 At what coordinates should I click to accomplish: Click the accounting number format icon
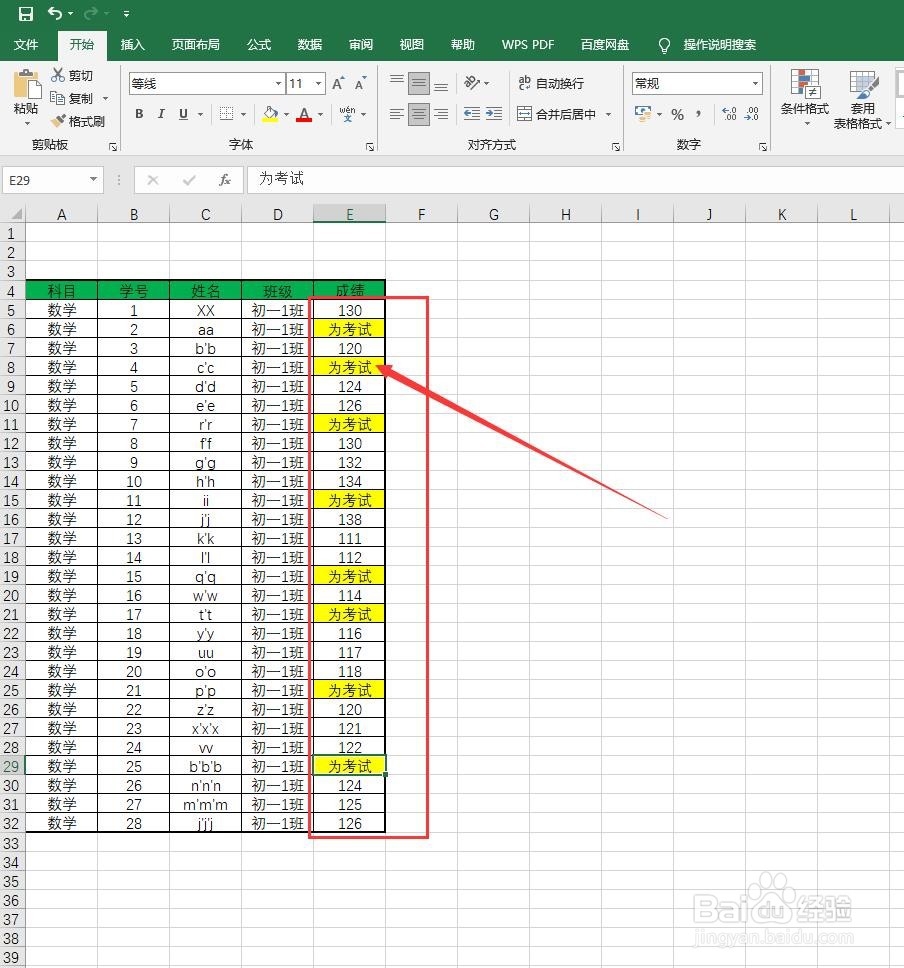(643, 114)
